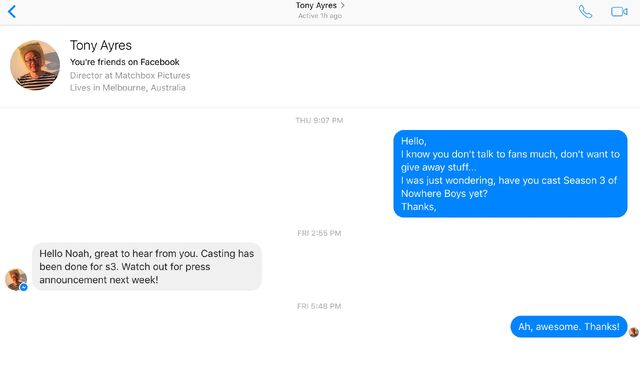This screenshot has width=640, height=391.
Task: Tap the THU 9:07 PM timestamp
Action: coord(319,120)
